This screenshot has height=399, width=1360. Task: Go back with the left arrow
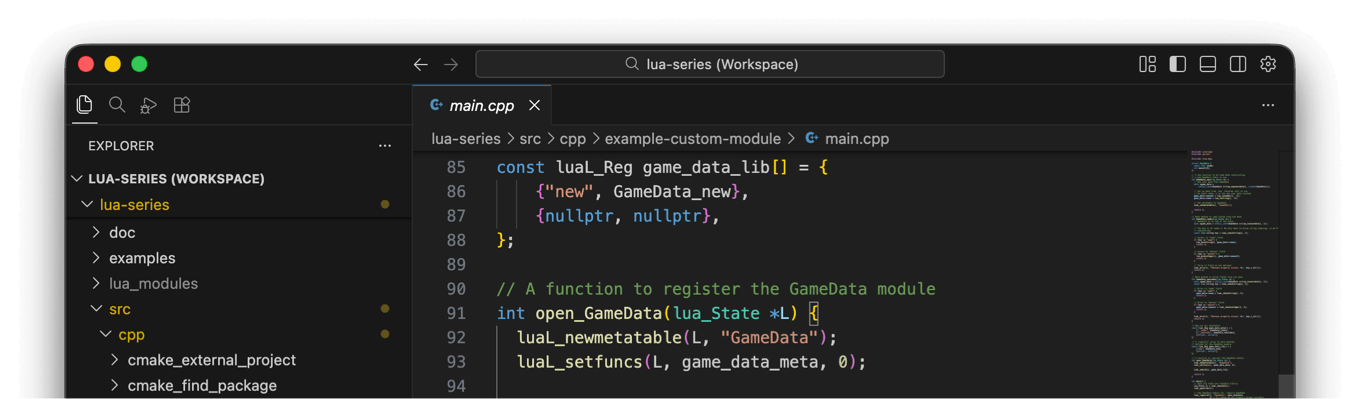tap(421, 64)
